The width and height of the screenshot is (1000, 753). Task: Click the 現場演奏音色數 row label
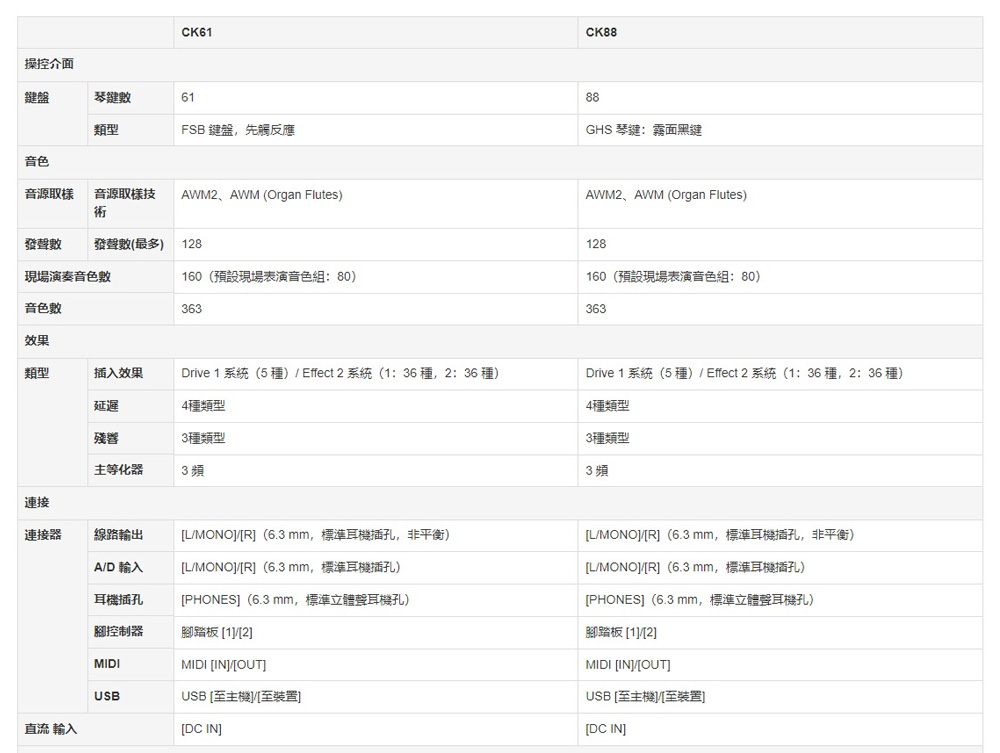[x=68, y=276]
